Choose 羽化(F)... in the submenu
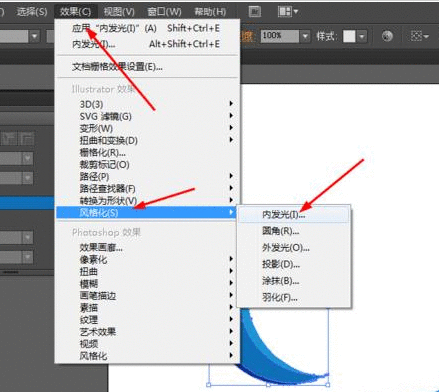Viewport: 439px width, 392px height. [x=294, y=297]
